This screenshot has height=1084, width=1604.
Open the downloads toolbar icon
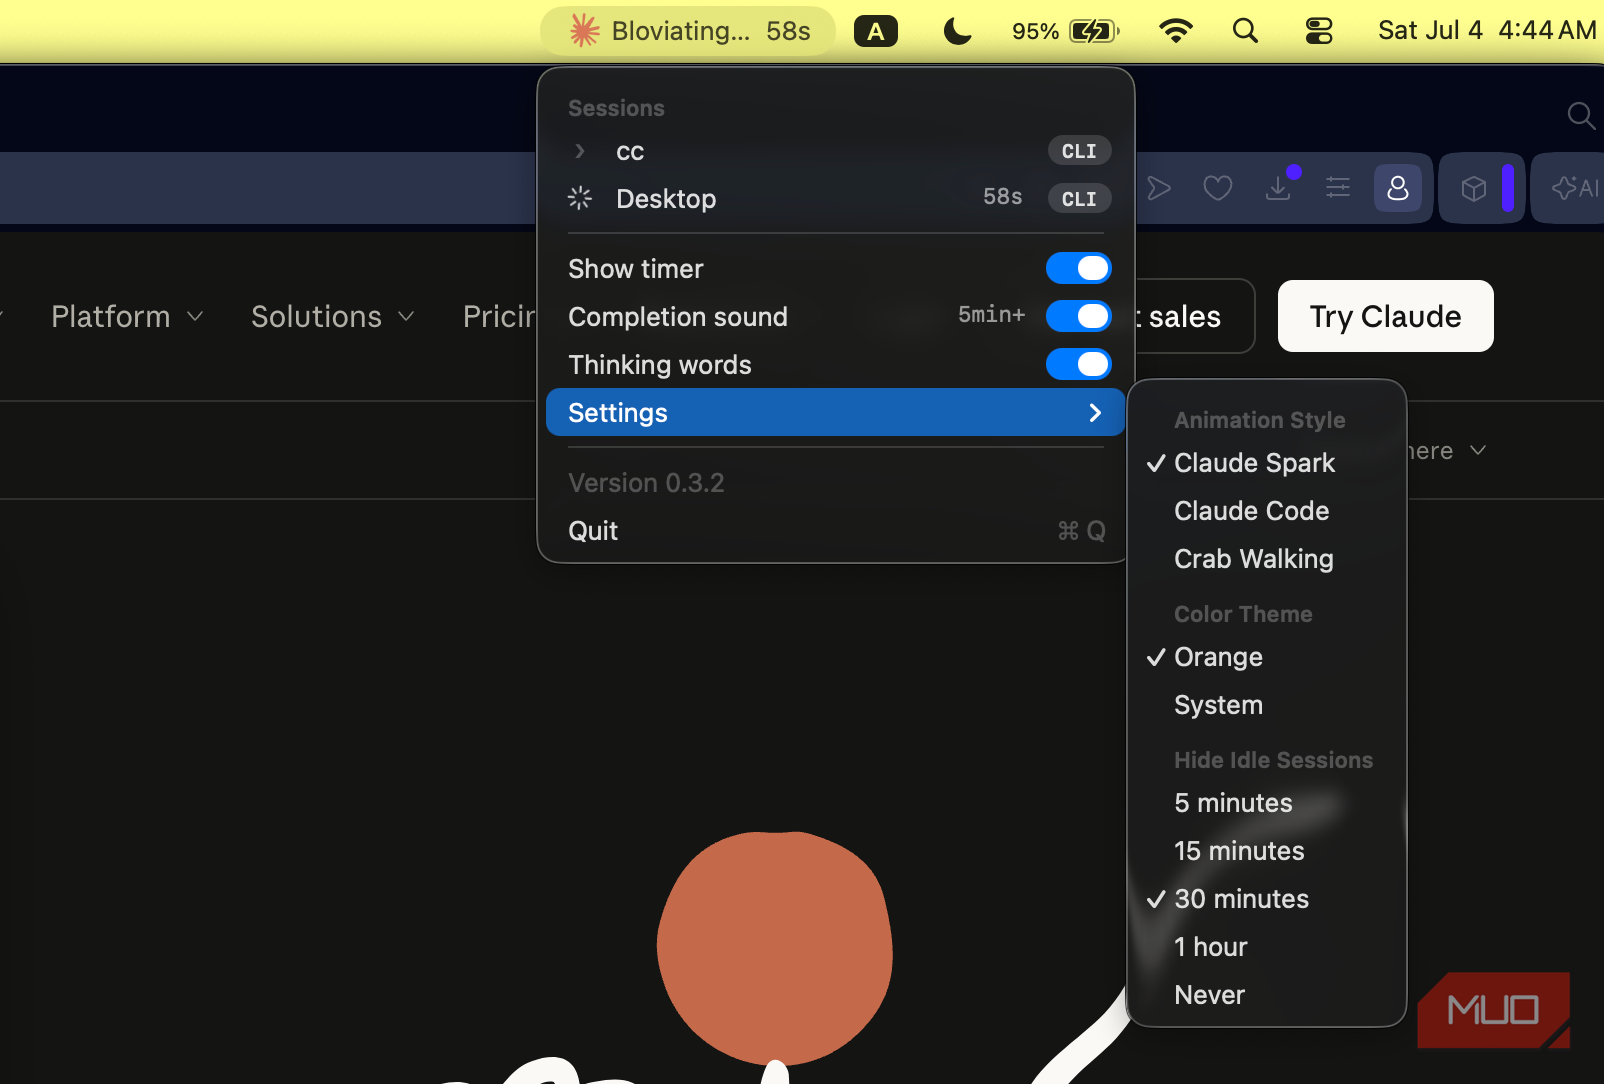coord(1278,188)
